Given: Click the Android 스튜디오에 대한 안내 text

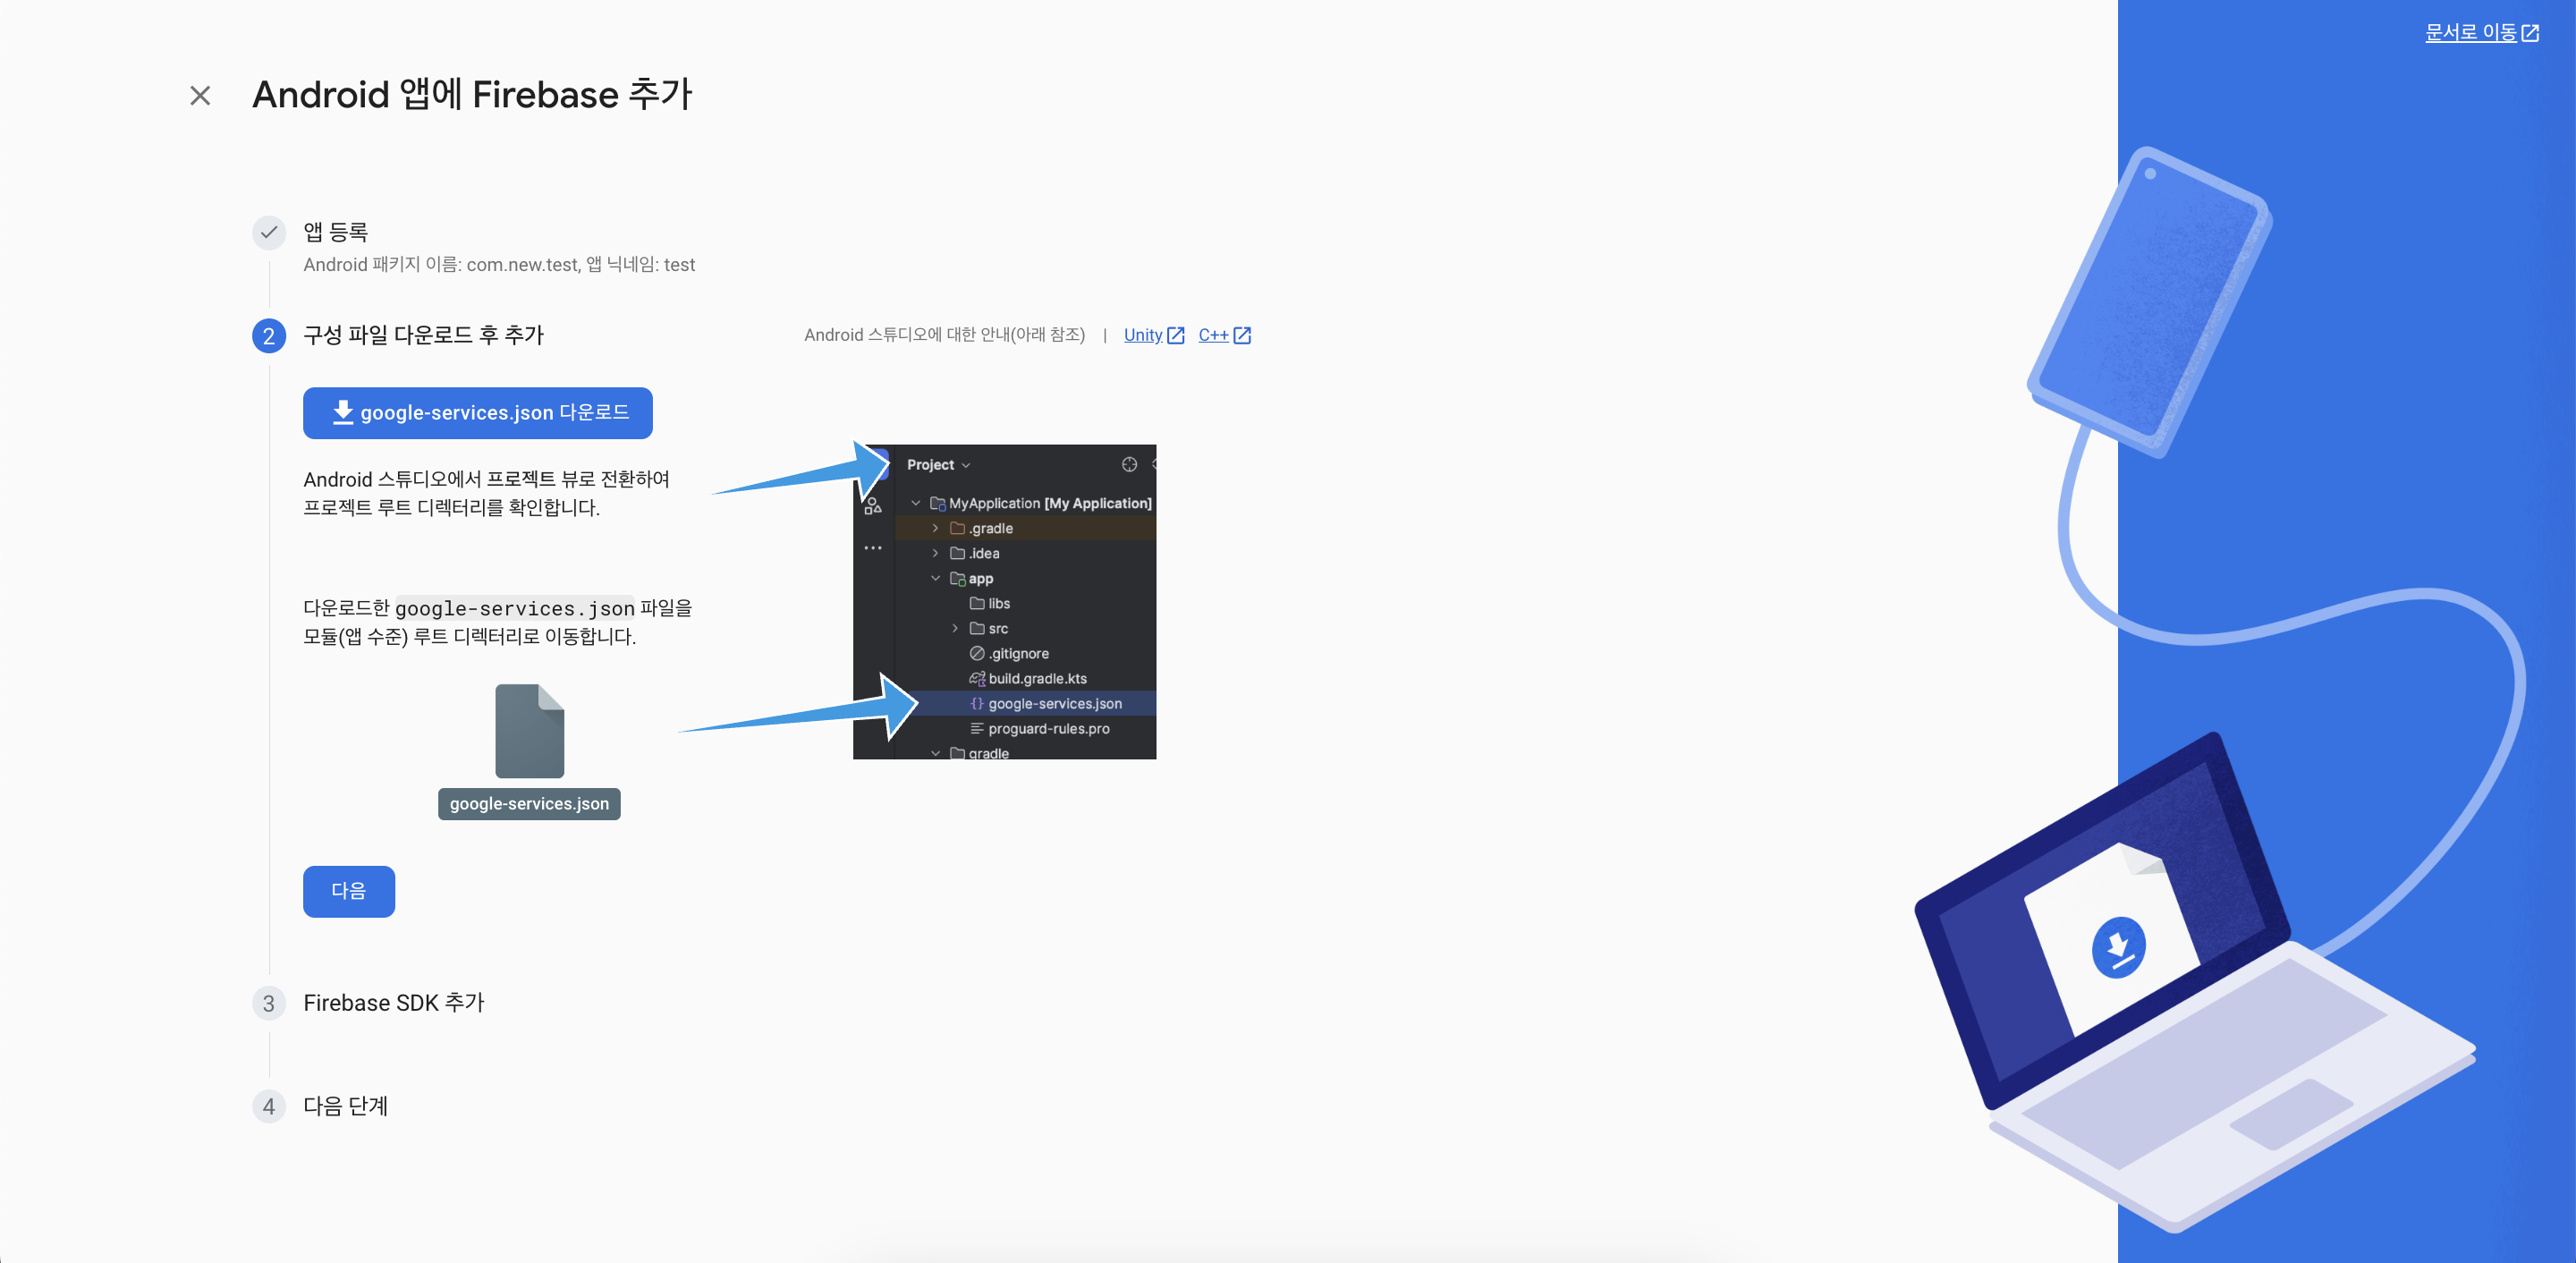Looking at the screenshot, I should coord(944,335).
